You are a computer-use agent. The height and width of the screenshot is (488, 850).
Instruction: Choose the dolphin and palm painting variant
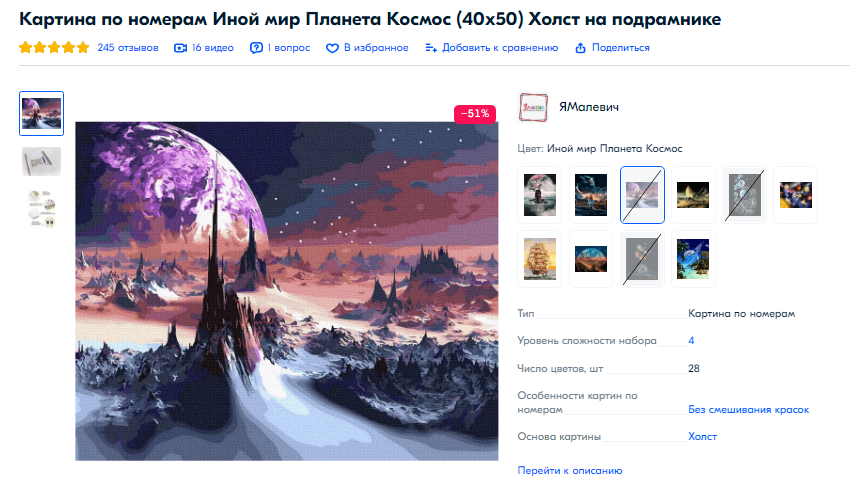click(693, 259)
